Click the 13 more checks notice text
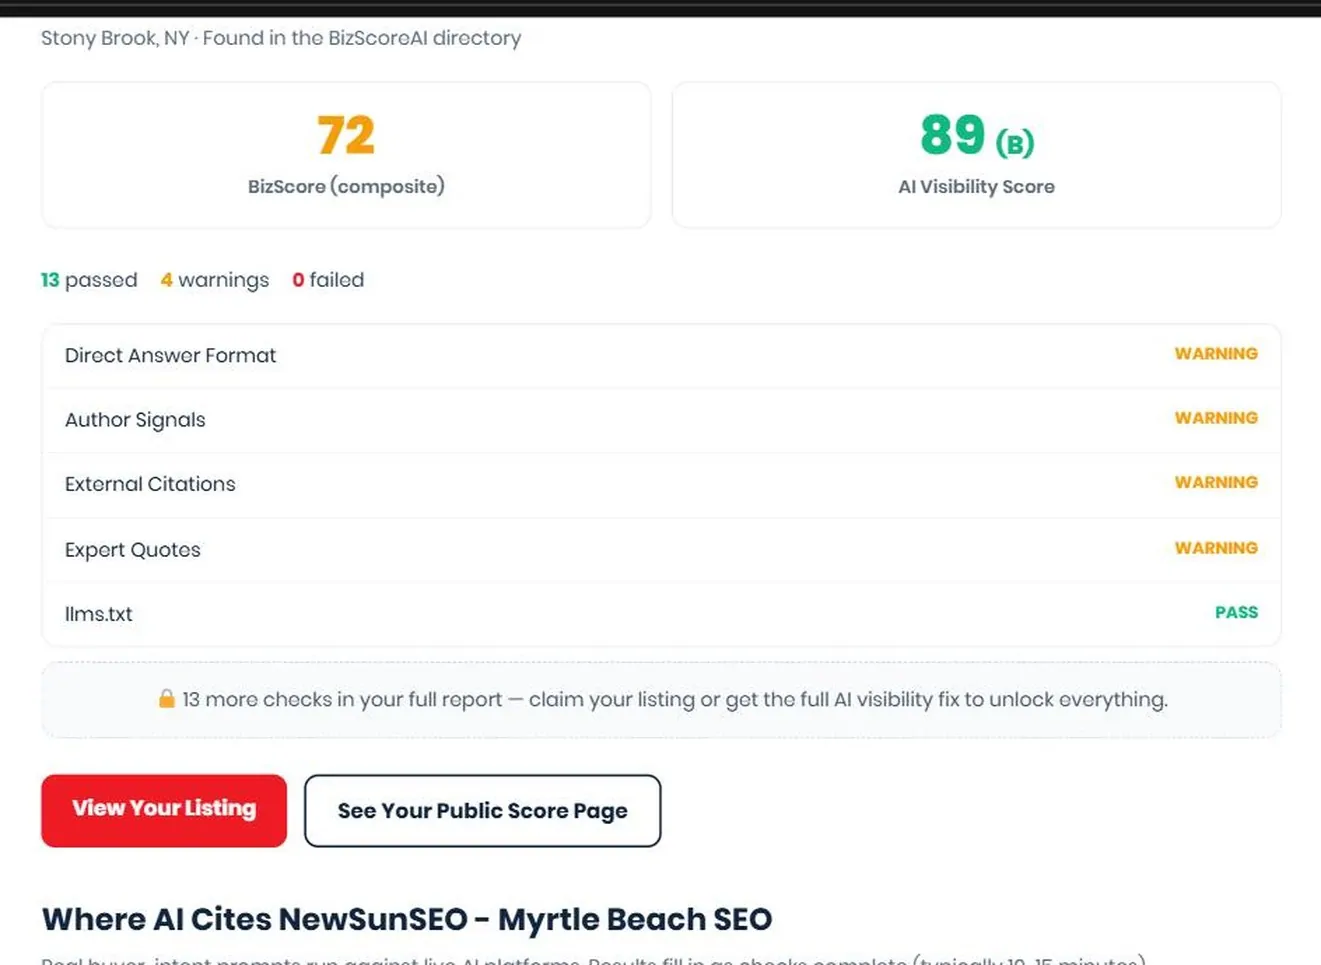The width and height of the screenshot is (1321, 965). click(674, 699)
